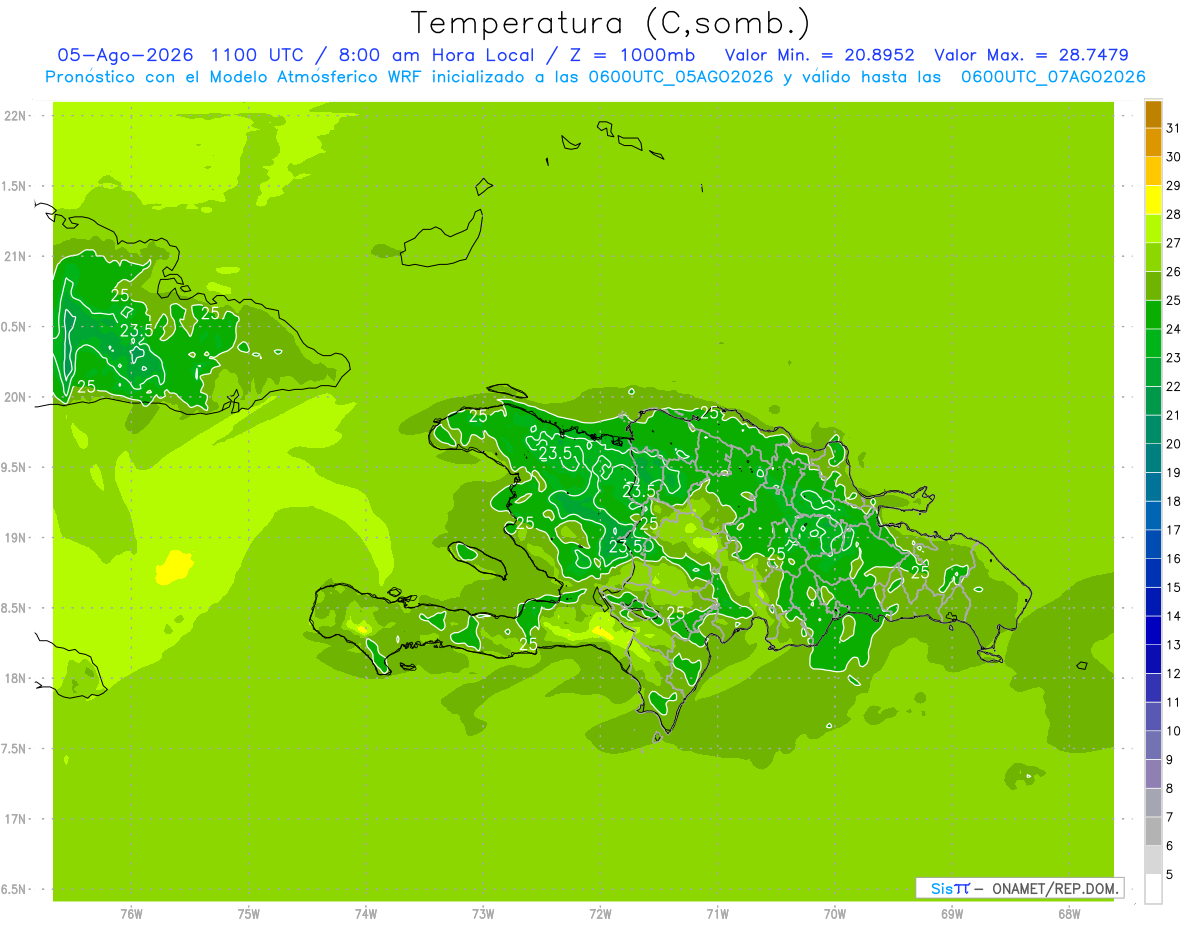1200x927 pixels.
Task: Click the 76W longitude axis label
Action: (x=131, y=913)
